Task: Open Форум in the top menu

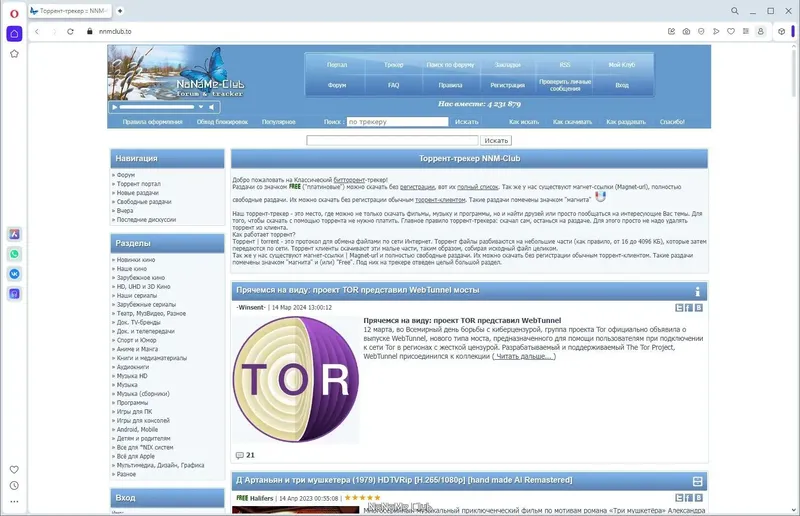Action: pos(337,85)
